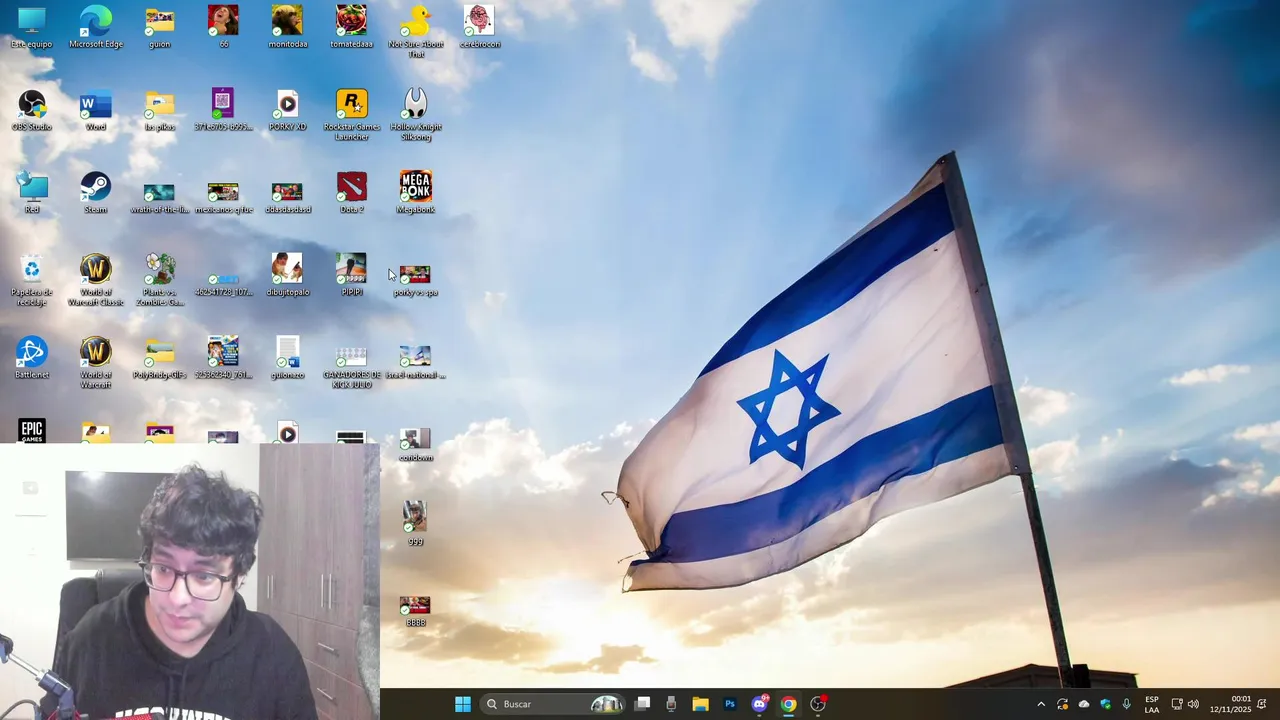1280x720 pixels.
Task: Select the image file named 66
Action: (223, 27)
